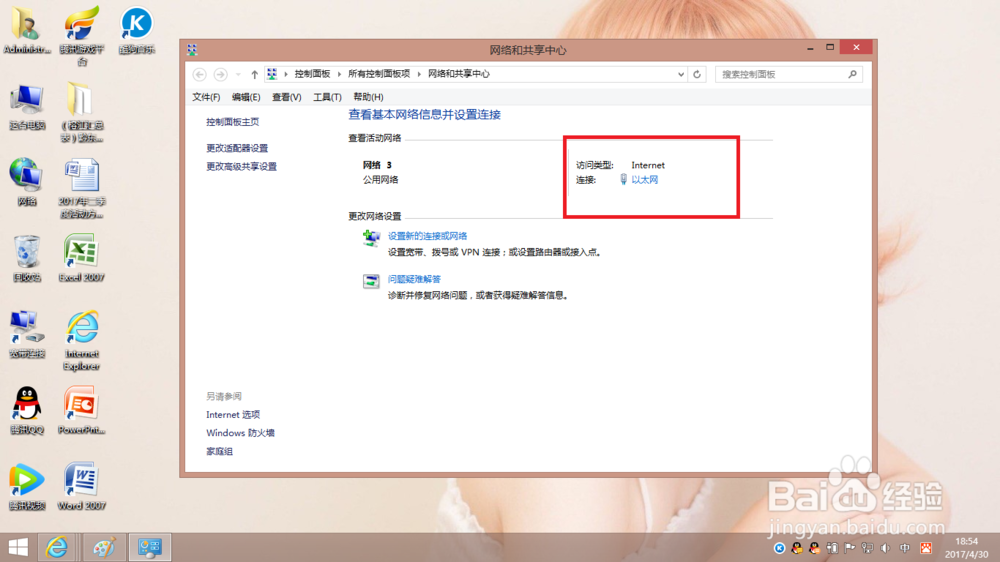Open Windows 防火墙 link
This screenshot has height=562, width=1000.
pyautogui.click(x=240, y=433)
